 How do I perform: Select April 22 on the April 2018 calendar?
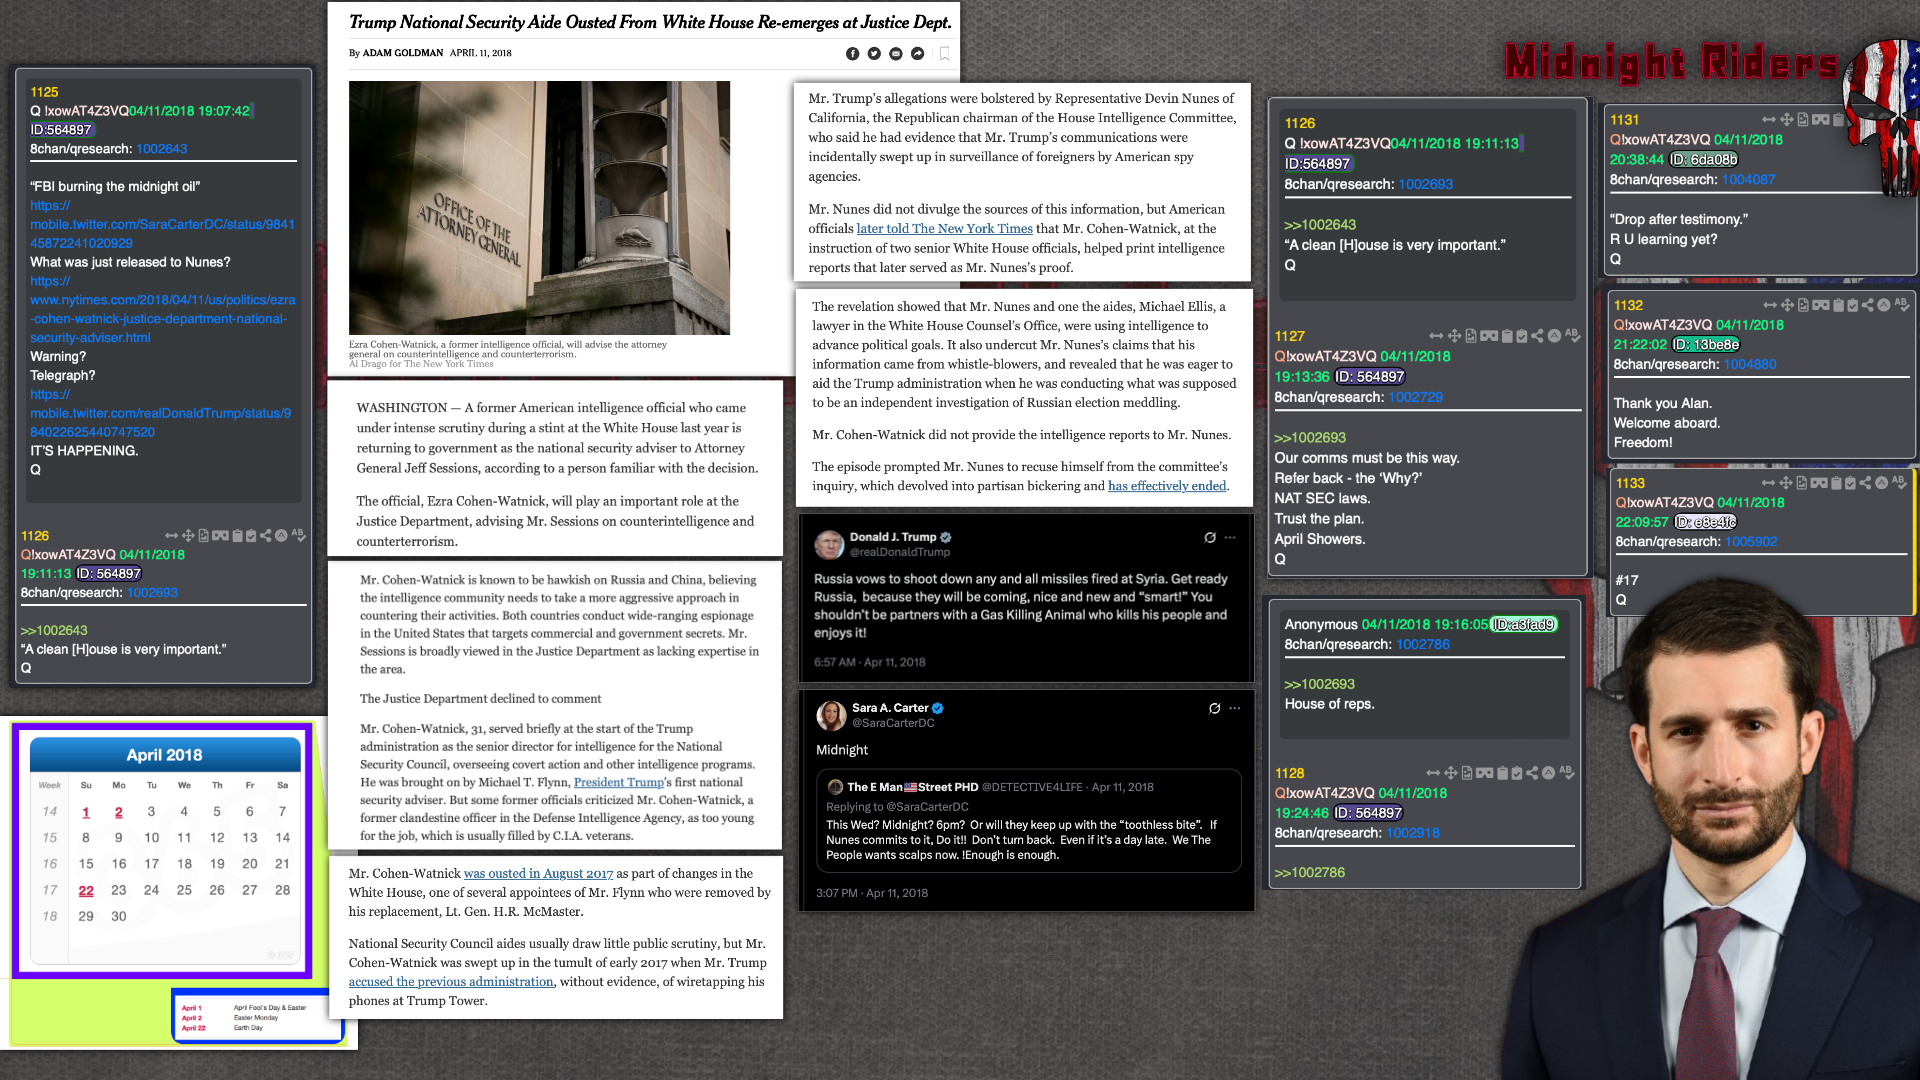(86, 891)
